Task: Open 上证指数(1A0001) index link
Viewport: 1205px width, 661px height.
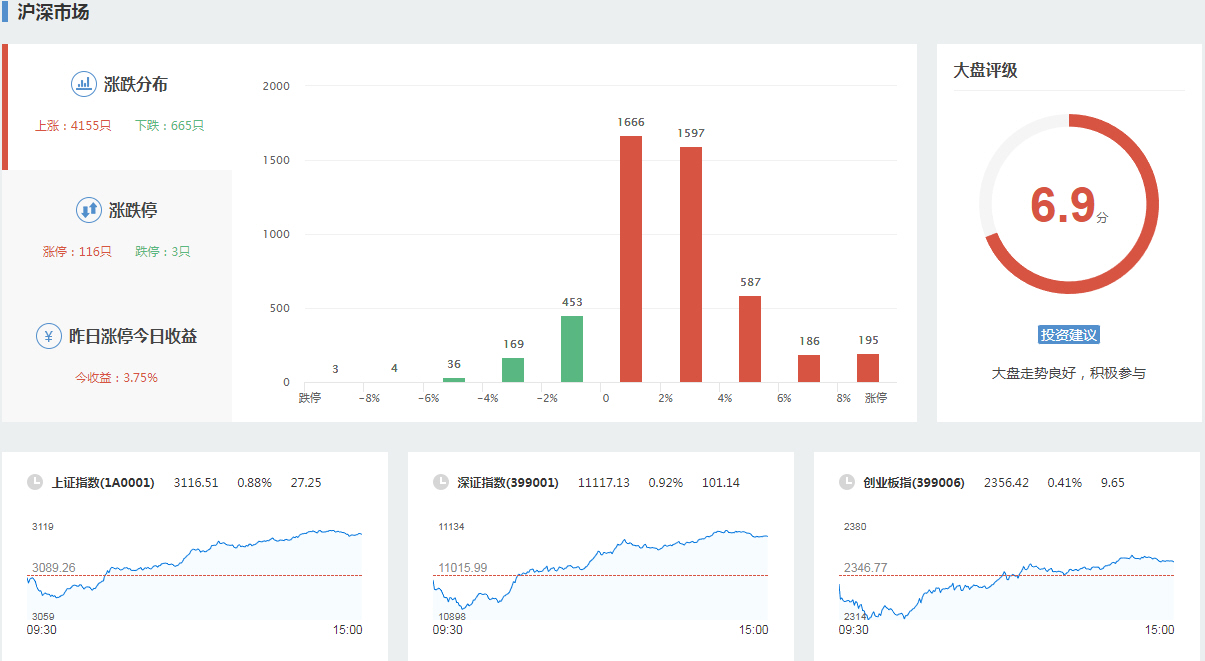Action: coord(103,483)
